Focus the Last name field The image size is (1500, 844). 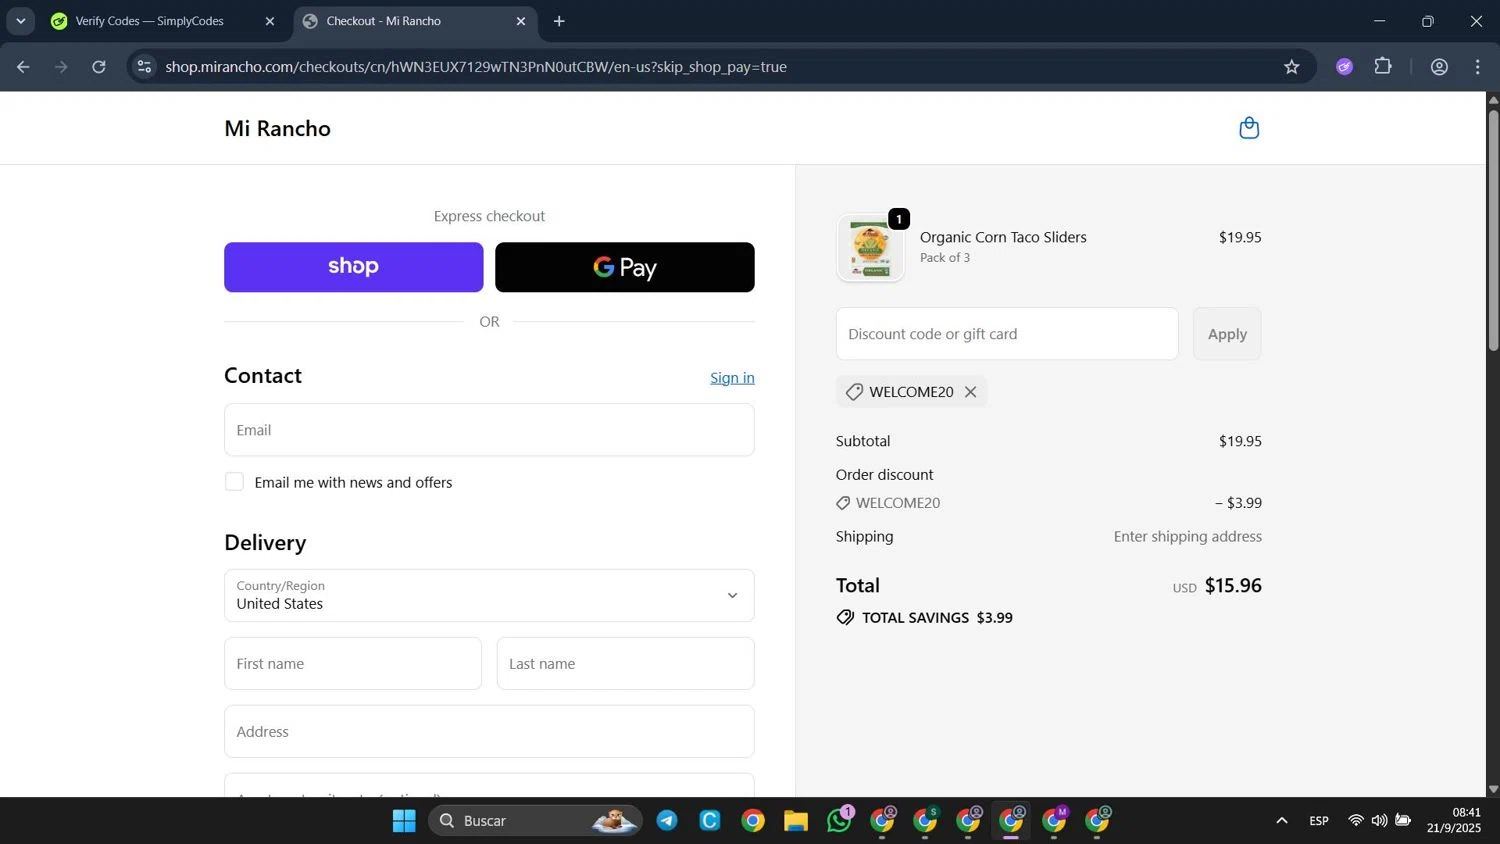tap(626, 664)
